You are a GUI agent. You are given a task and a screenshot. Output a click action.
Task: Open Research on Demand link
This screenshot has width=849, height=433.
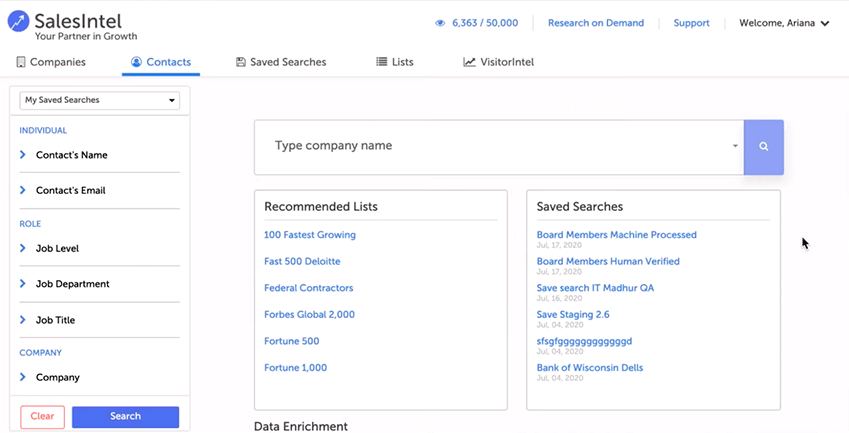pyautogui.click(x=596, y=23)
